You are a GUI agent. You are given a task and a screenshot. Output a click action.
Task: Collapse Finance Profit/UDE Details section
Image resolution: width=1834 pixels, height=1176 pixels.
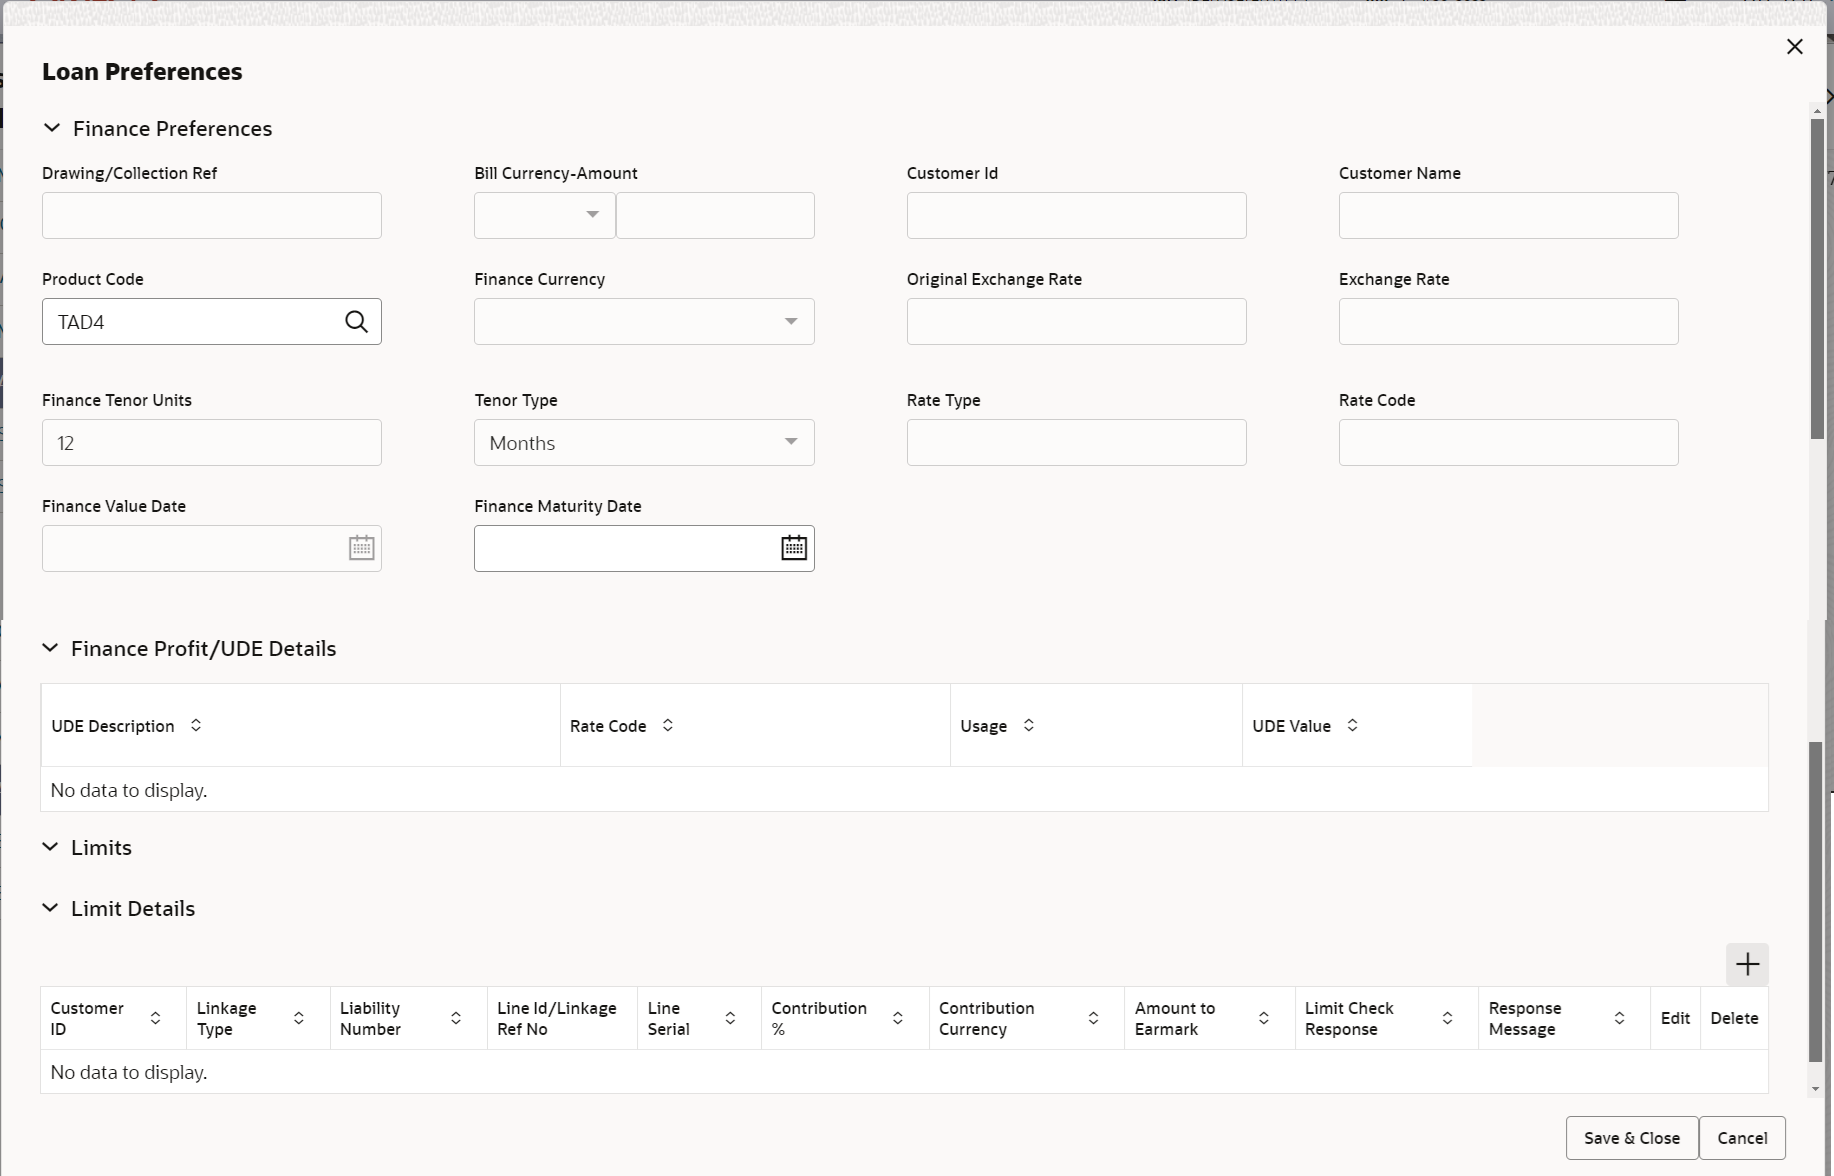pyautogui.click(x=50, y=648)
